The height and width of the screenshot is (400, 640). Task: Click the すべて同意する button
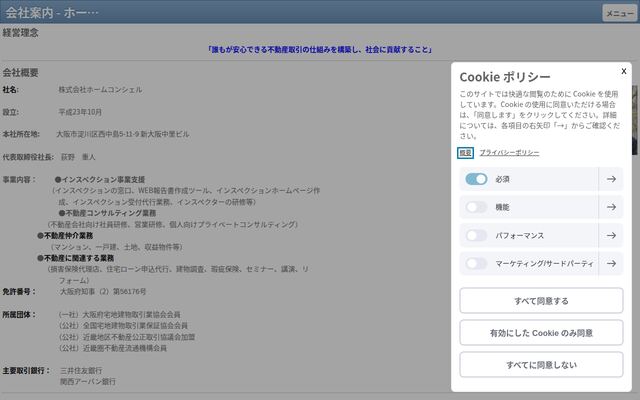pyautogui.click(x=541, y=301)
